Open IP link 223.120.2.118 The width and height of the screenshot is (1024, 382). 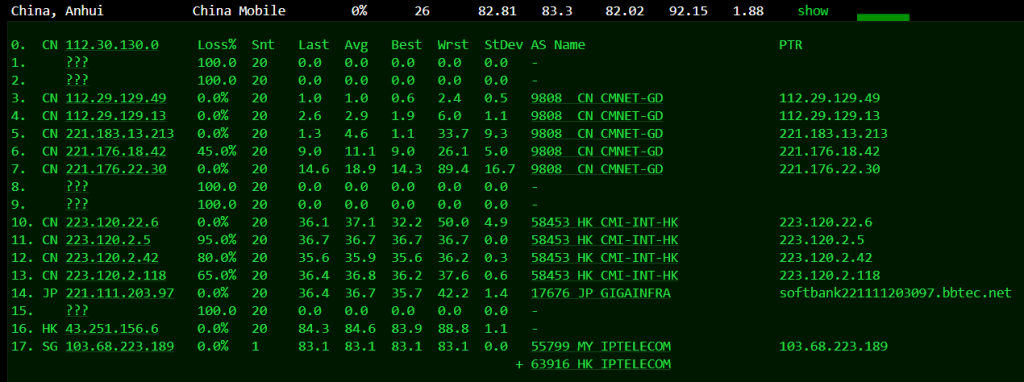[x=116, y=275]
